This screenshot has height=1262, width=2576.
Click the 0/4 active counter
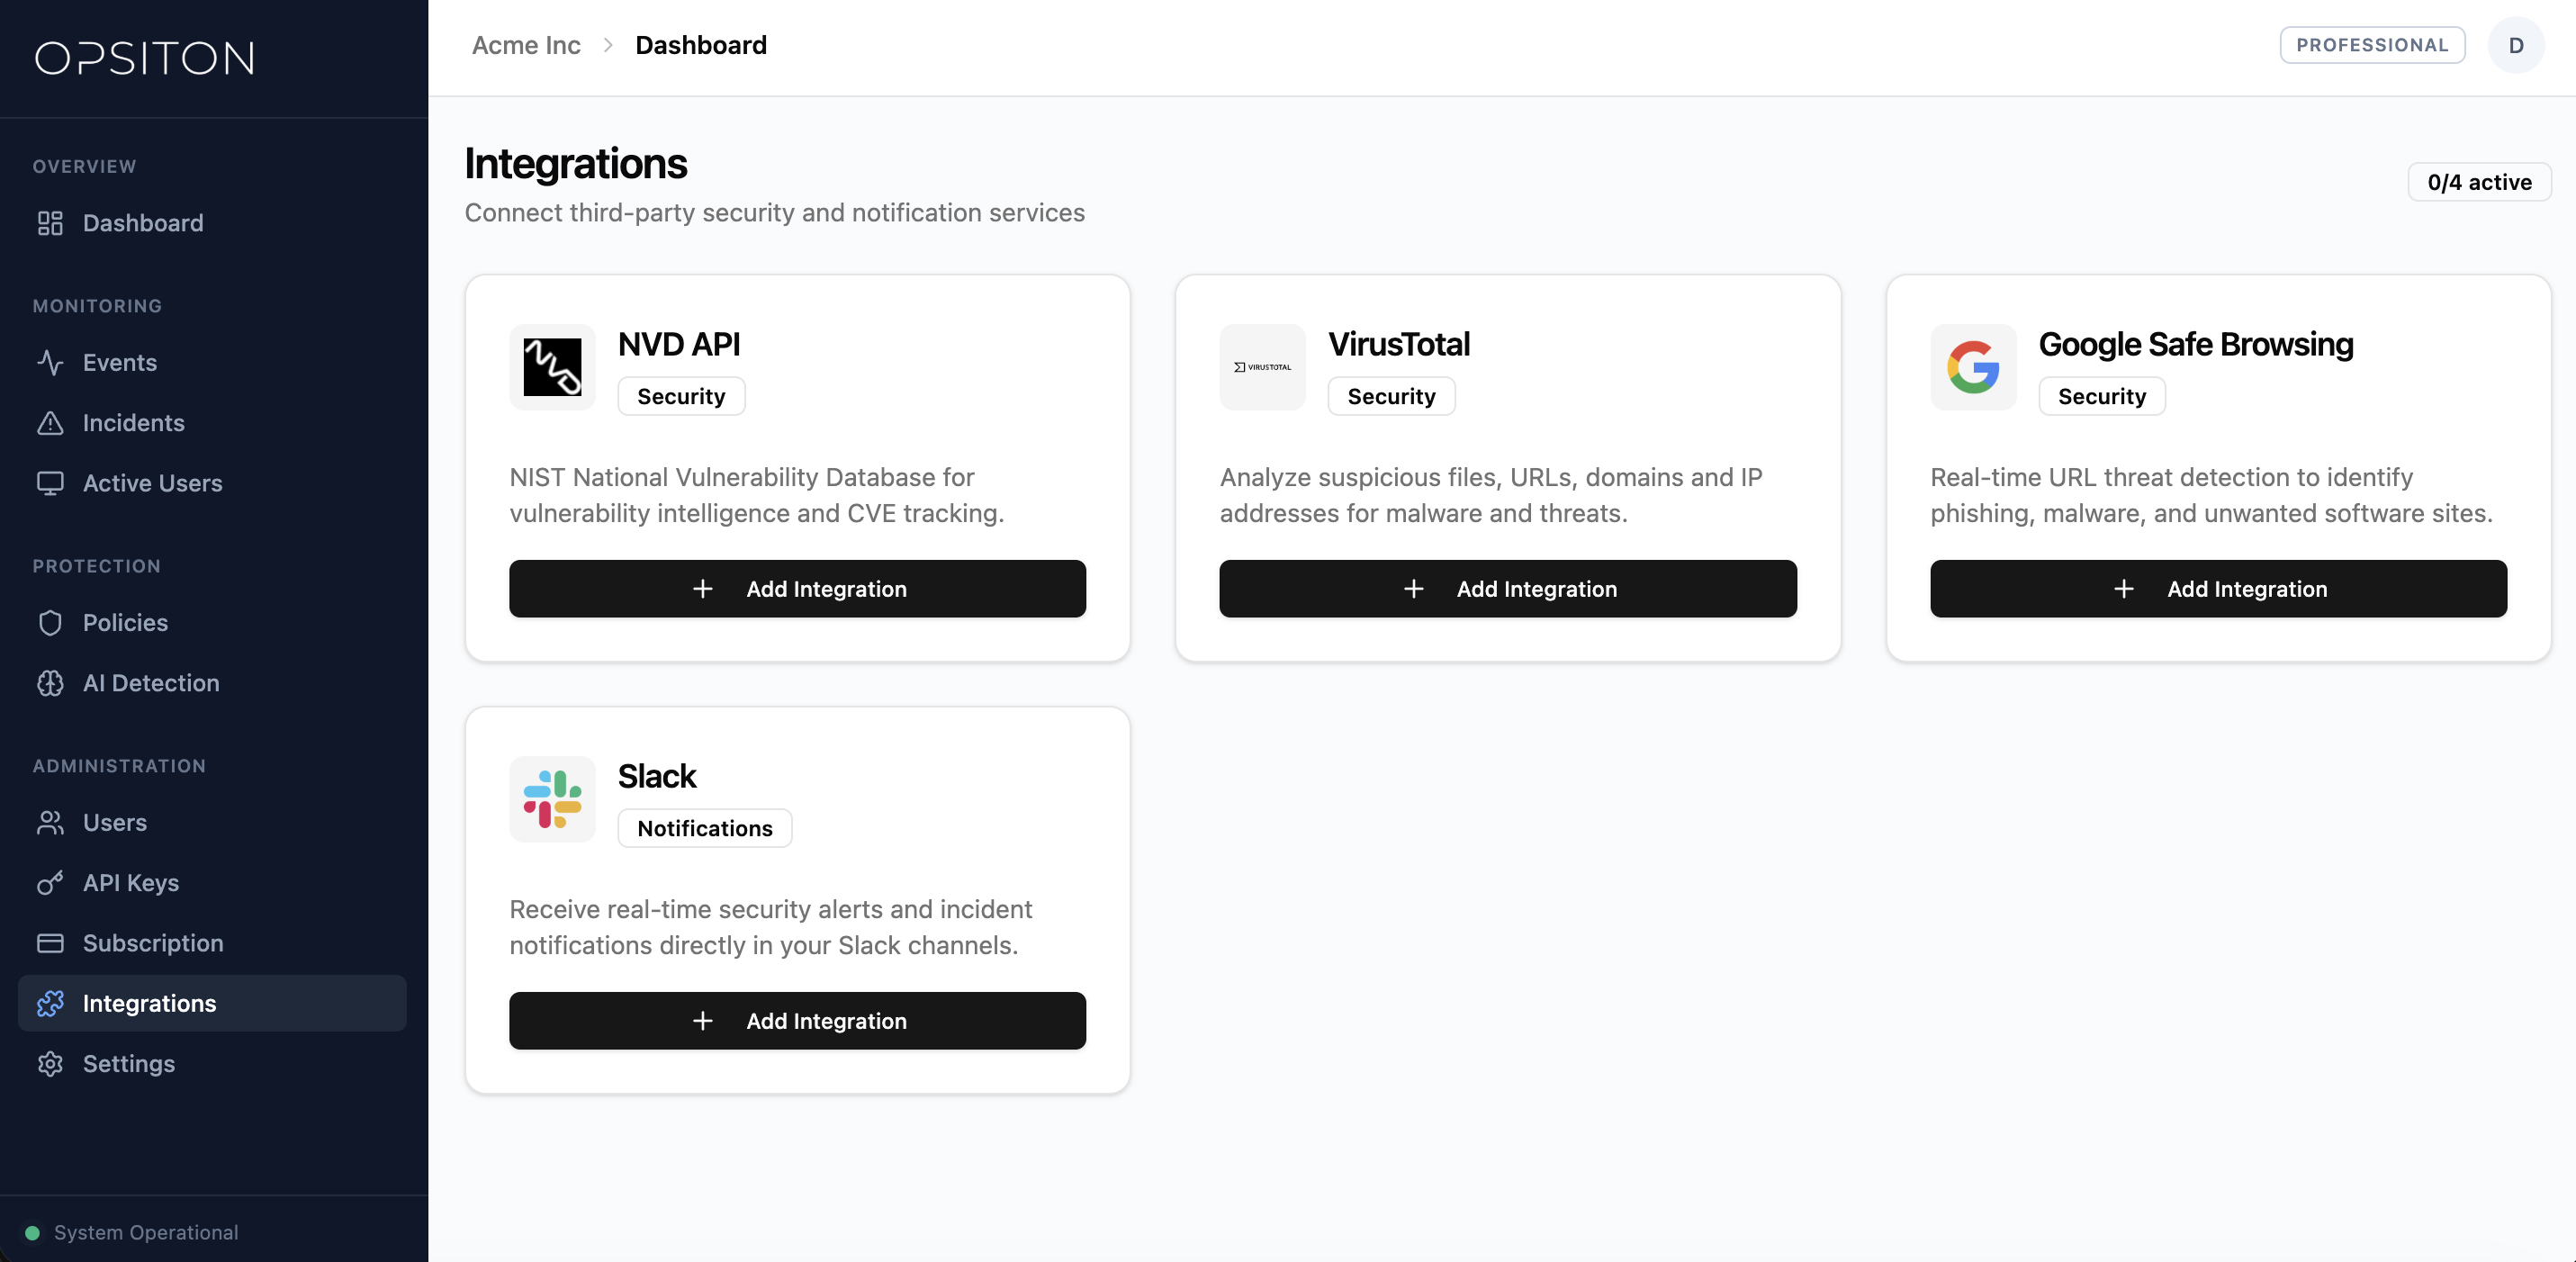[x=2479, y=181]
